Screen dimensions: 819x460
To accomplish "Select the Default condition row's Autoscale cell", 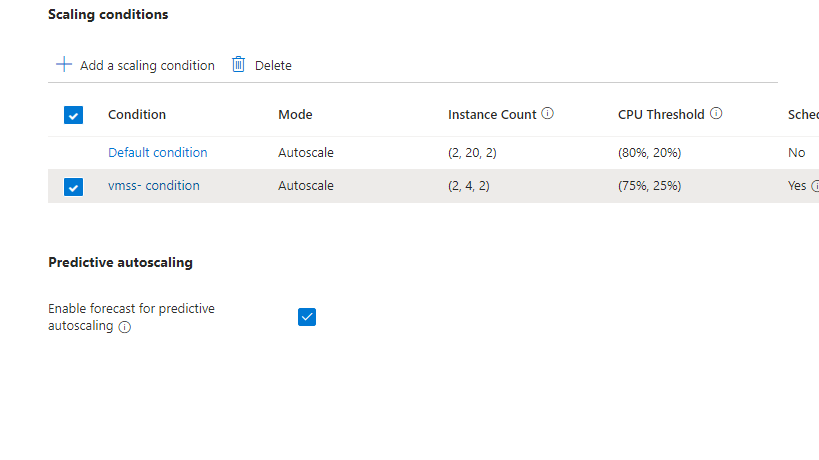I will tap(306, 153).
